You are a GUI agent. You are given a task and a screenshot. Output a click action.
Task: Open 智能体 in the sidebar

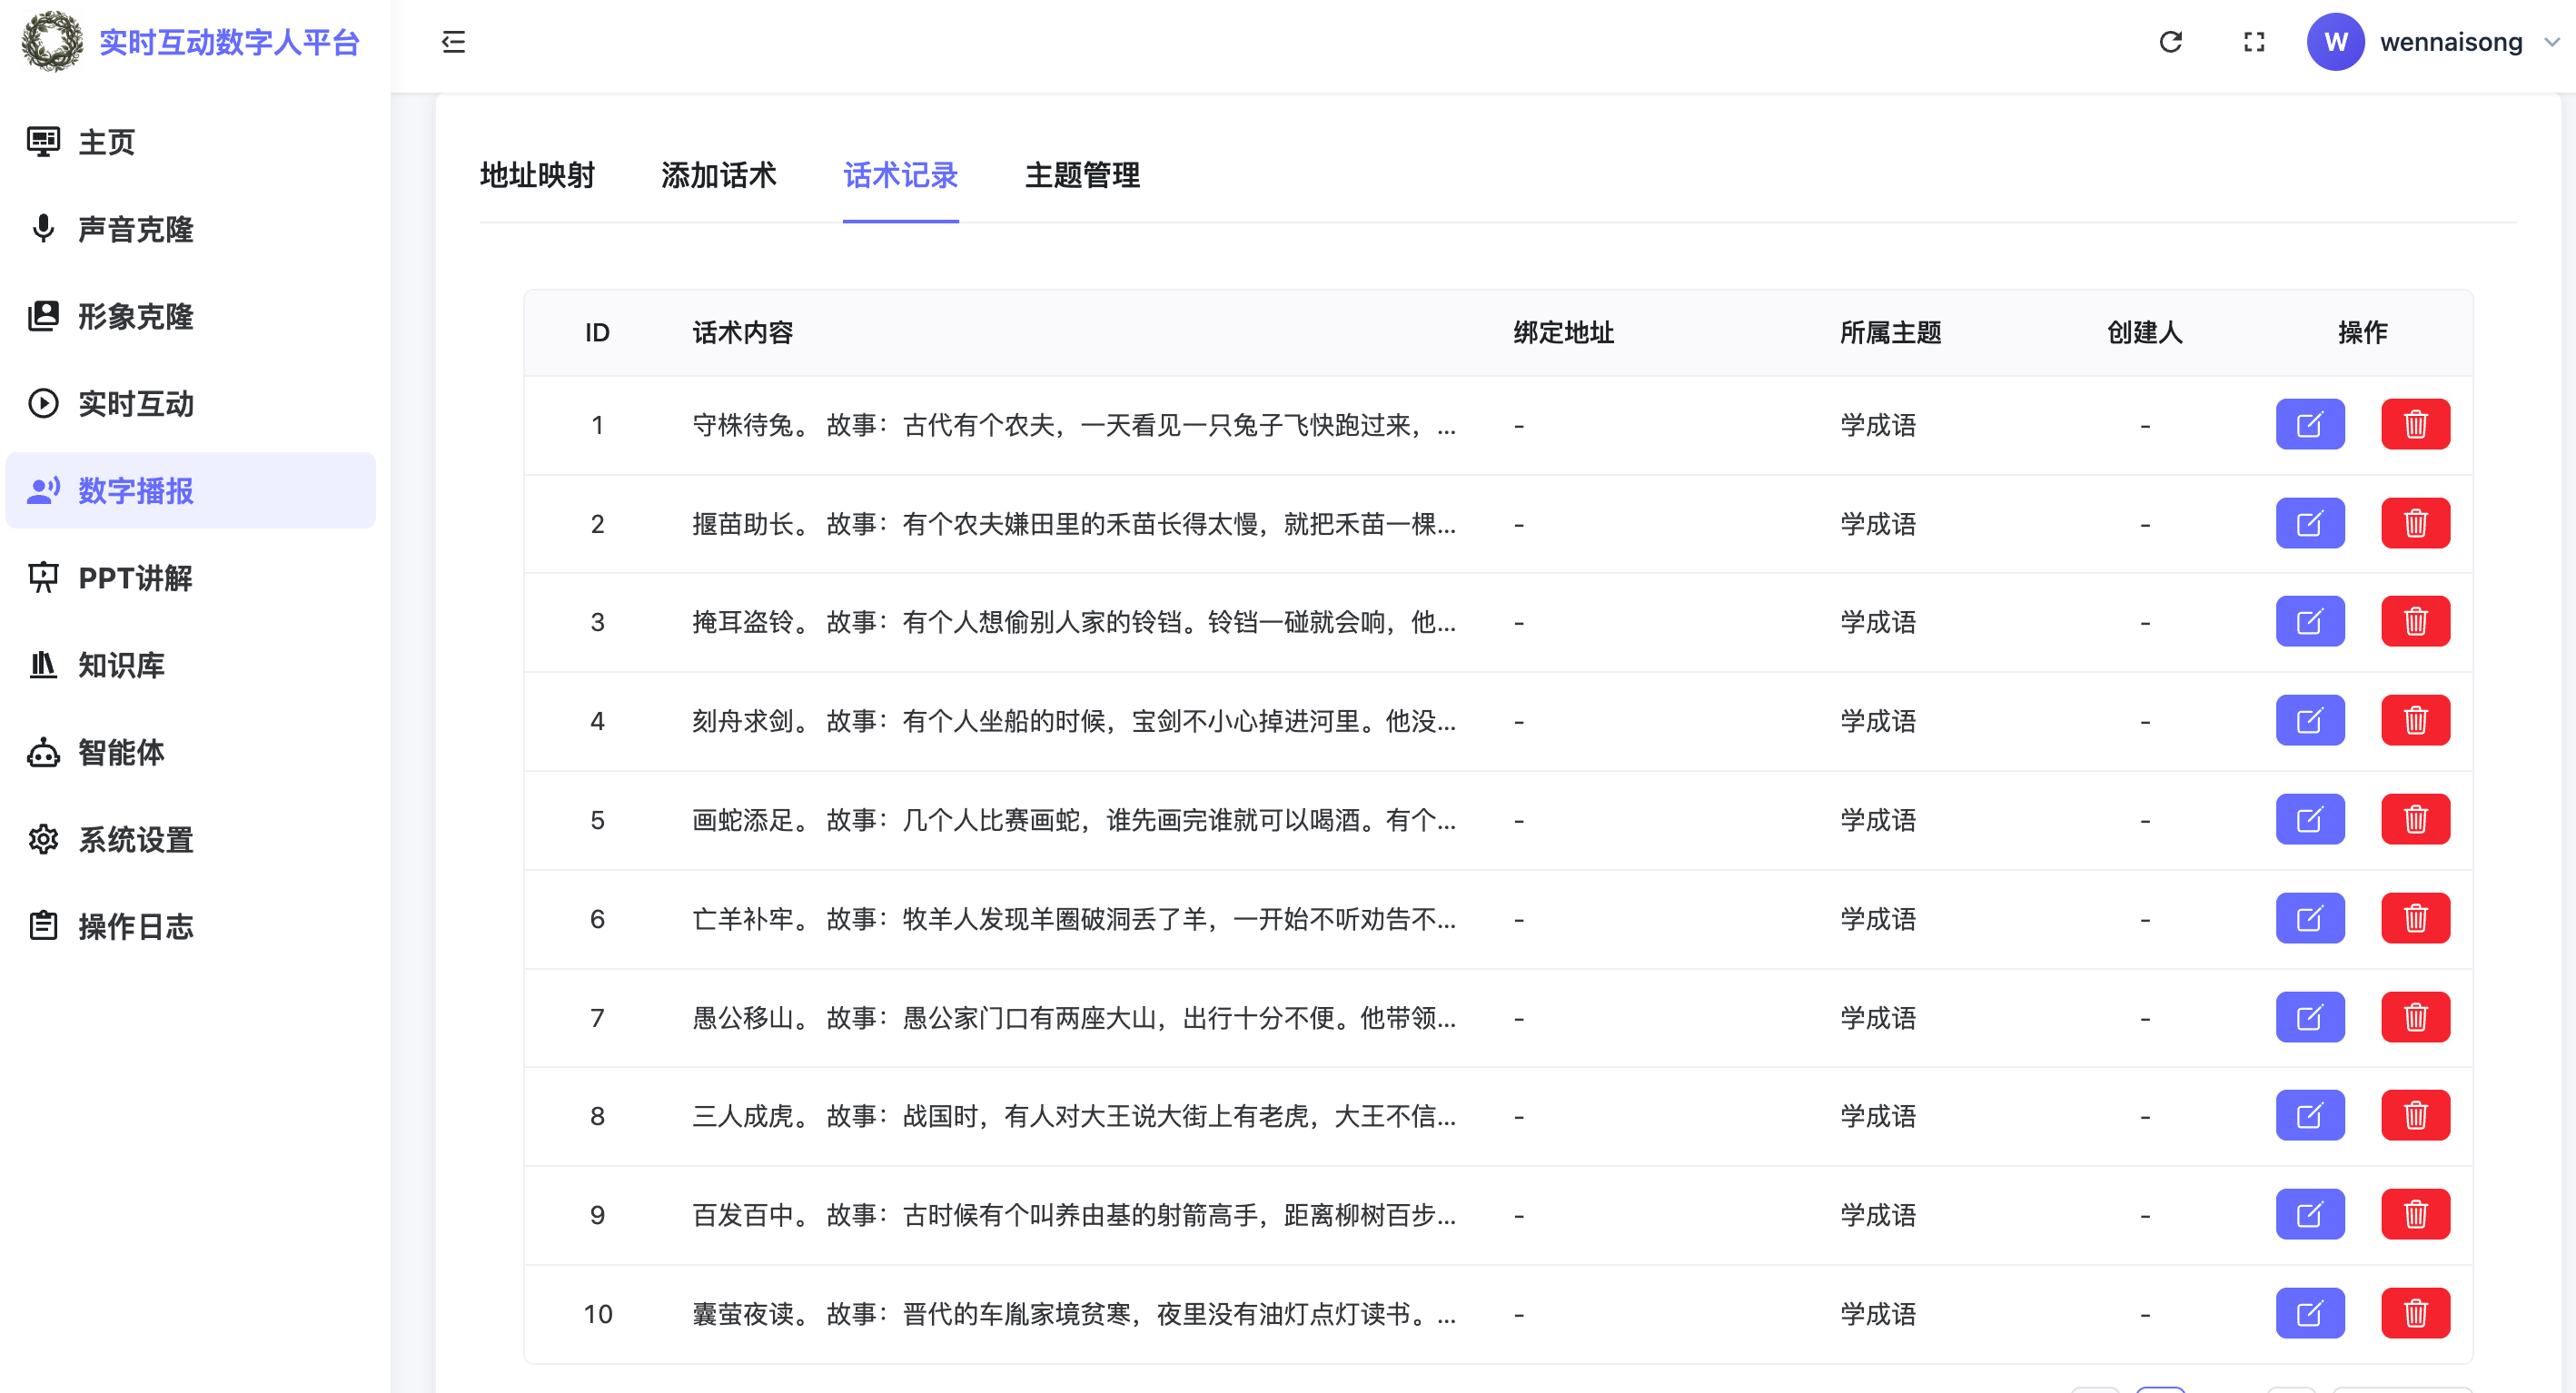coord(191,752)
